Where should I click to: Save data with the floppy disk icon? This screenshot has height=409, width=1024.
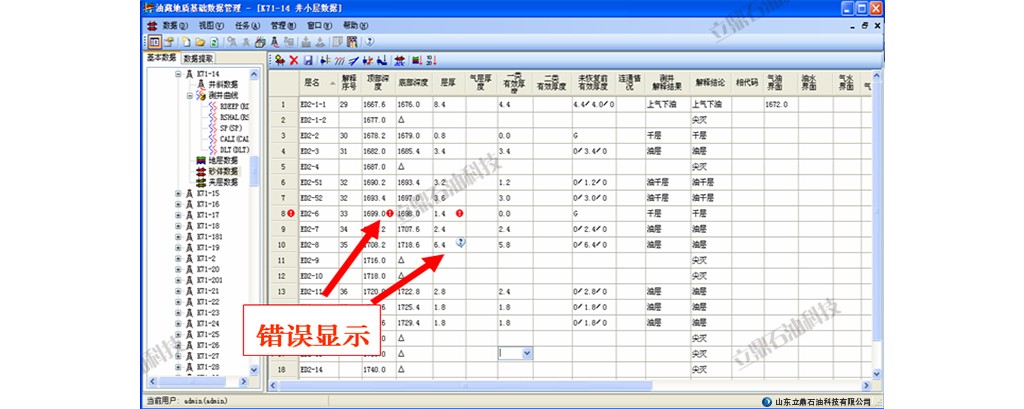(x=308, y=60)
